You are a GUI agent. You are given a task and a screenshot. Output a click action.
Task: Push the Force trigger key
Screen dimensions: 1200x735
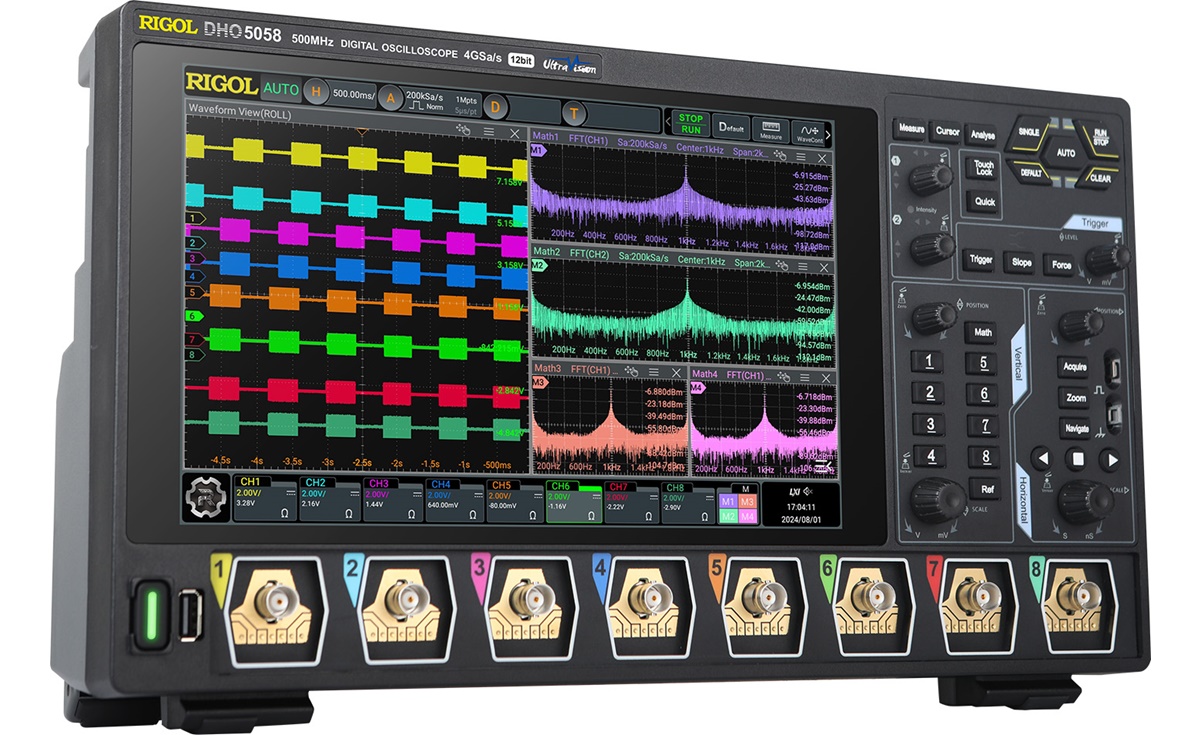[x=1061, y=265]
